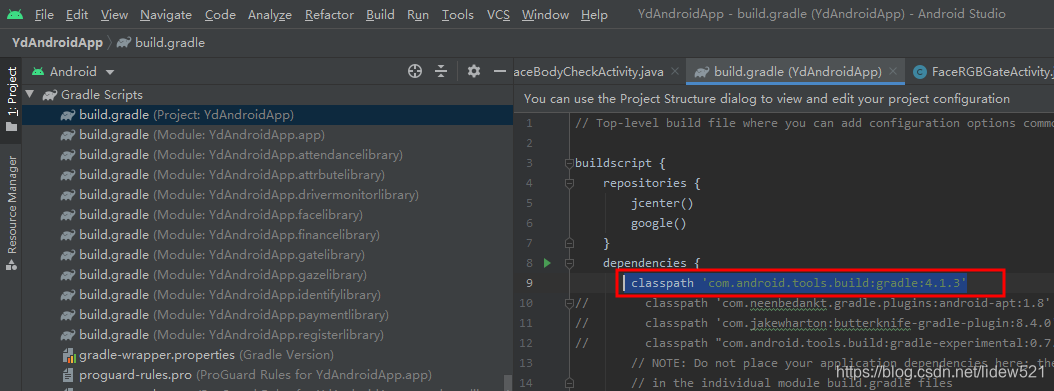Select build.gradle (Module: YdAndroidApp.app)
This screenshot has height=391, width=1054.
tap(267, 135)
